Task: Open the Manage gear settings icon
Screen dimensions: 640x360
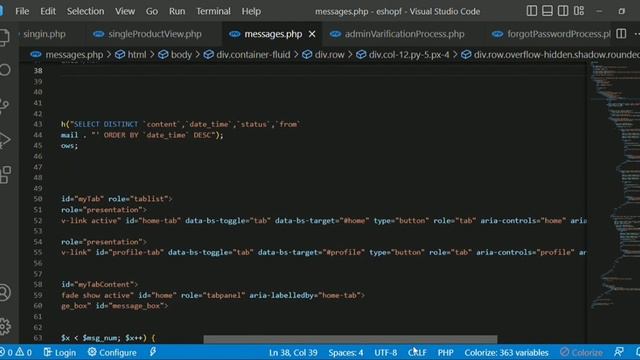Action: pyautogui.click(x=5, y=327)
